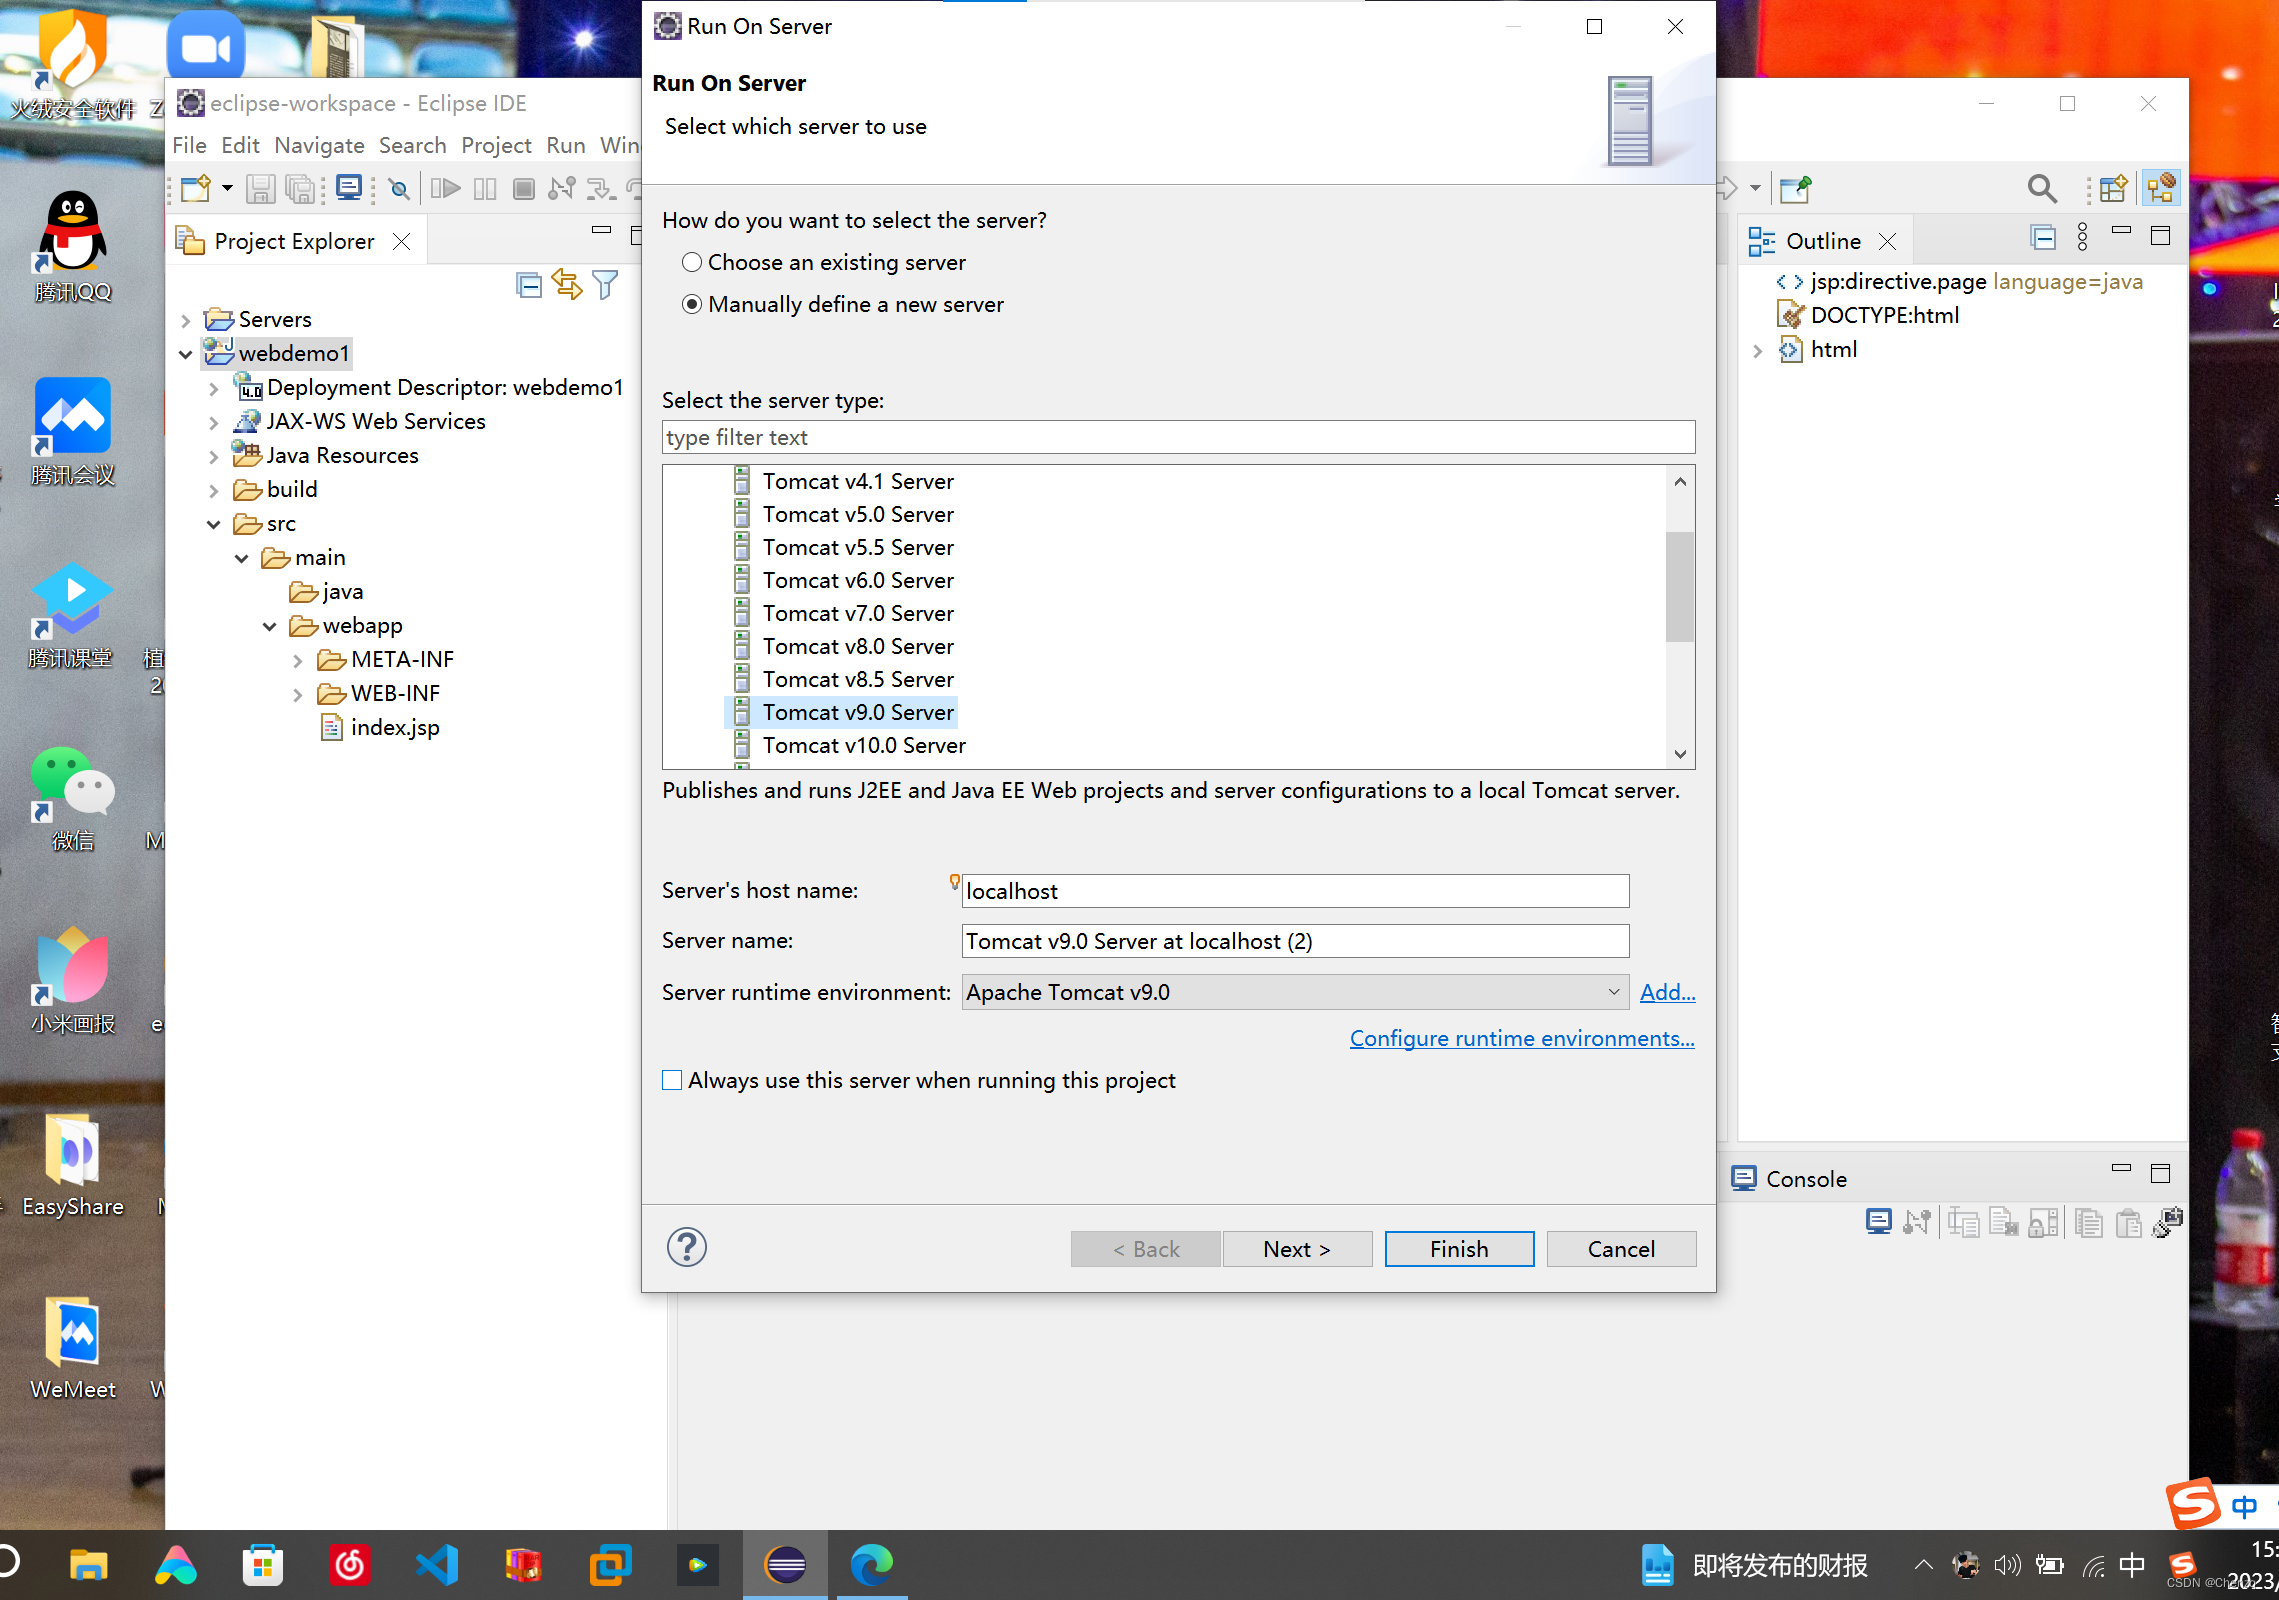Click Open Perspective icon in toolbar
Viewport: 2279px width, 1600px height.
pyautogui.click(x=2112, y=188)
